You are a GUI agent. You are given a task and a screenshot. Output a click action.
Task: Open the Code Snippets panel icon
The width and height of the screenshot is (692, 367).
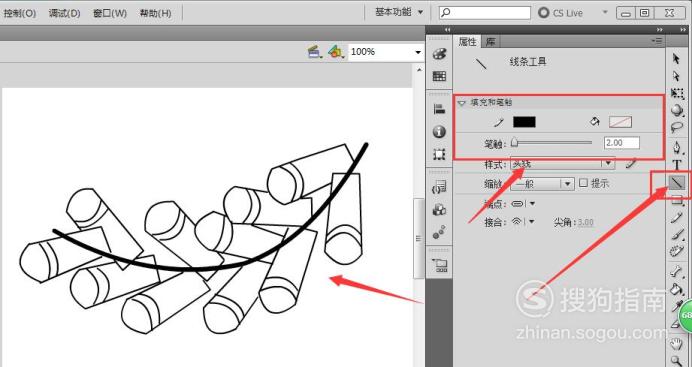tap(439, 187)
